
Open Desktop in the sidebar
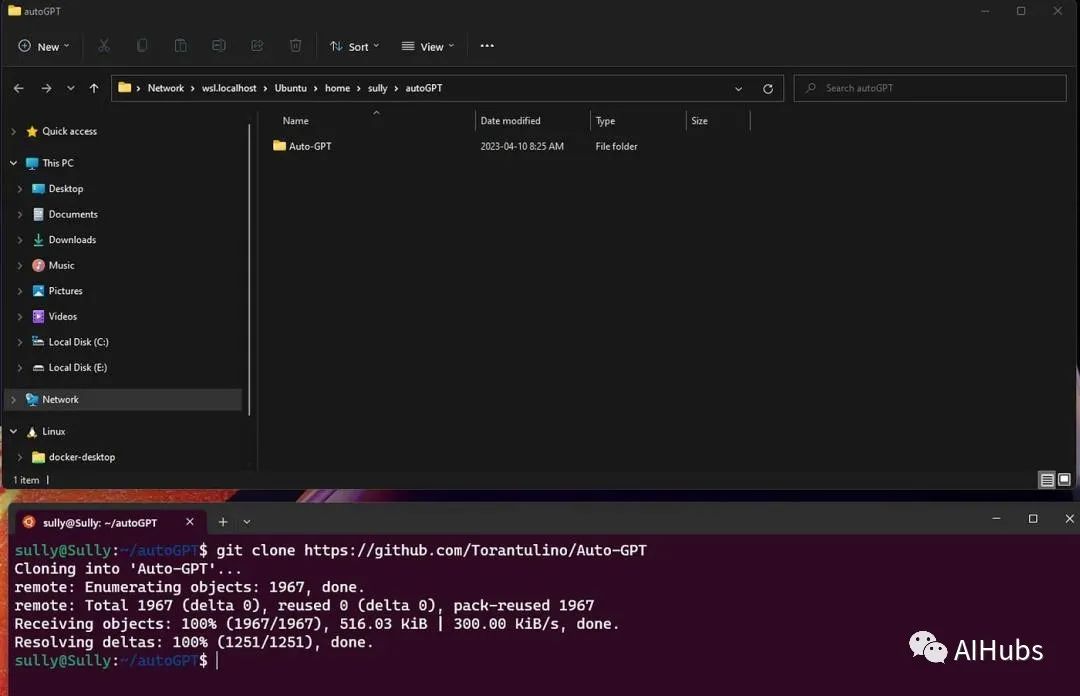tap(65, 188)
